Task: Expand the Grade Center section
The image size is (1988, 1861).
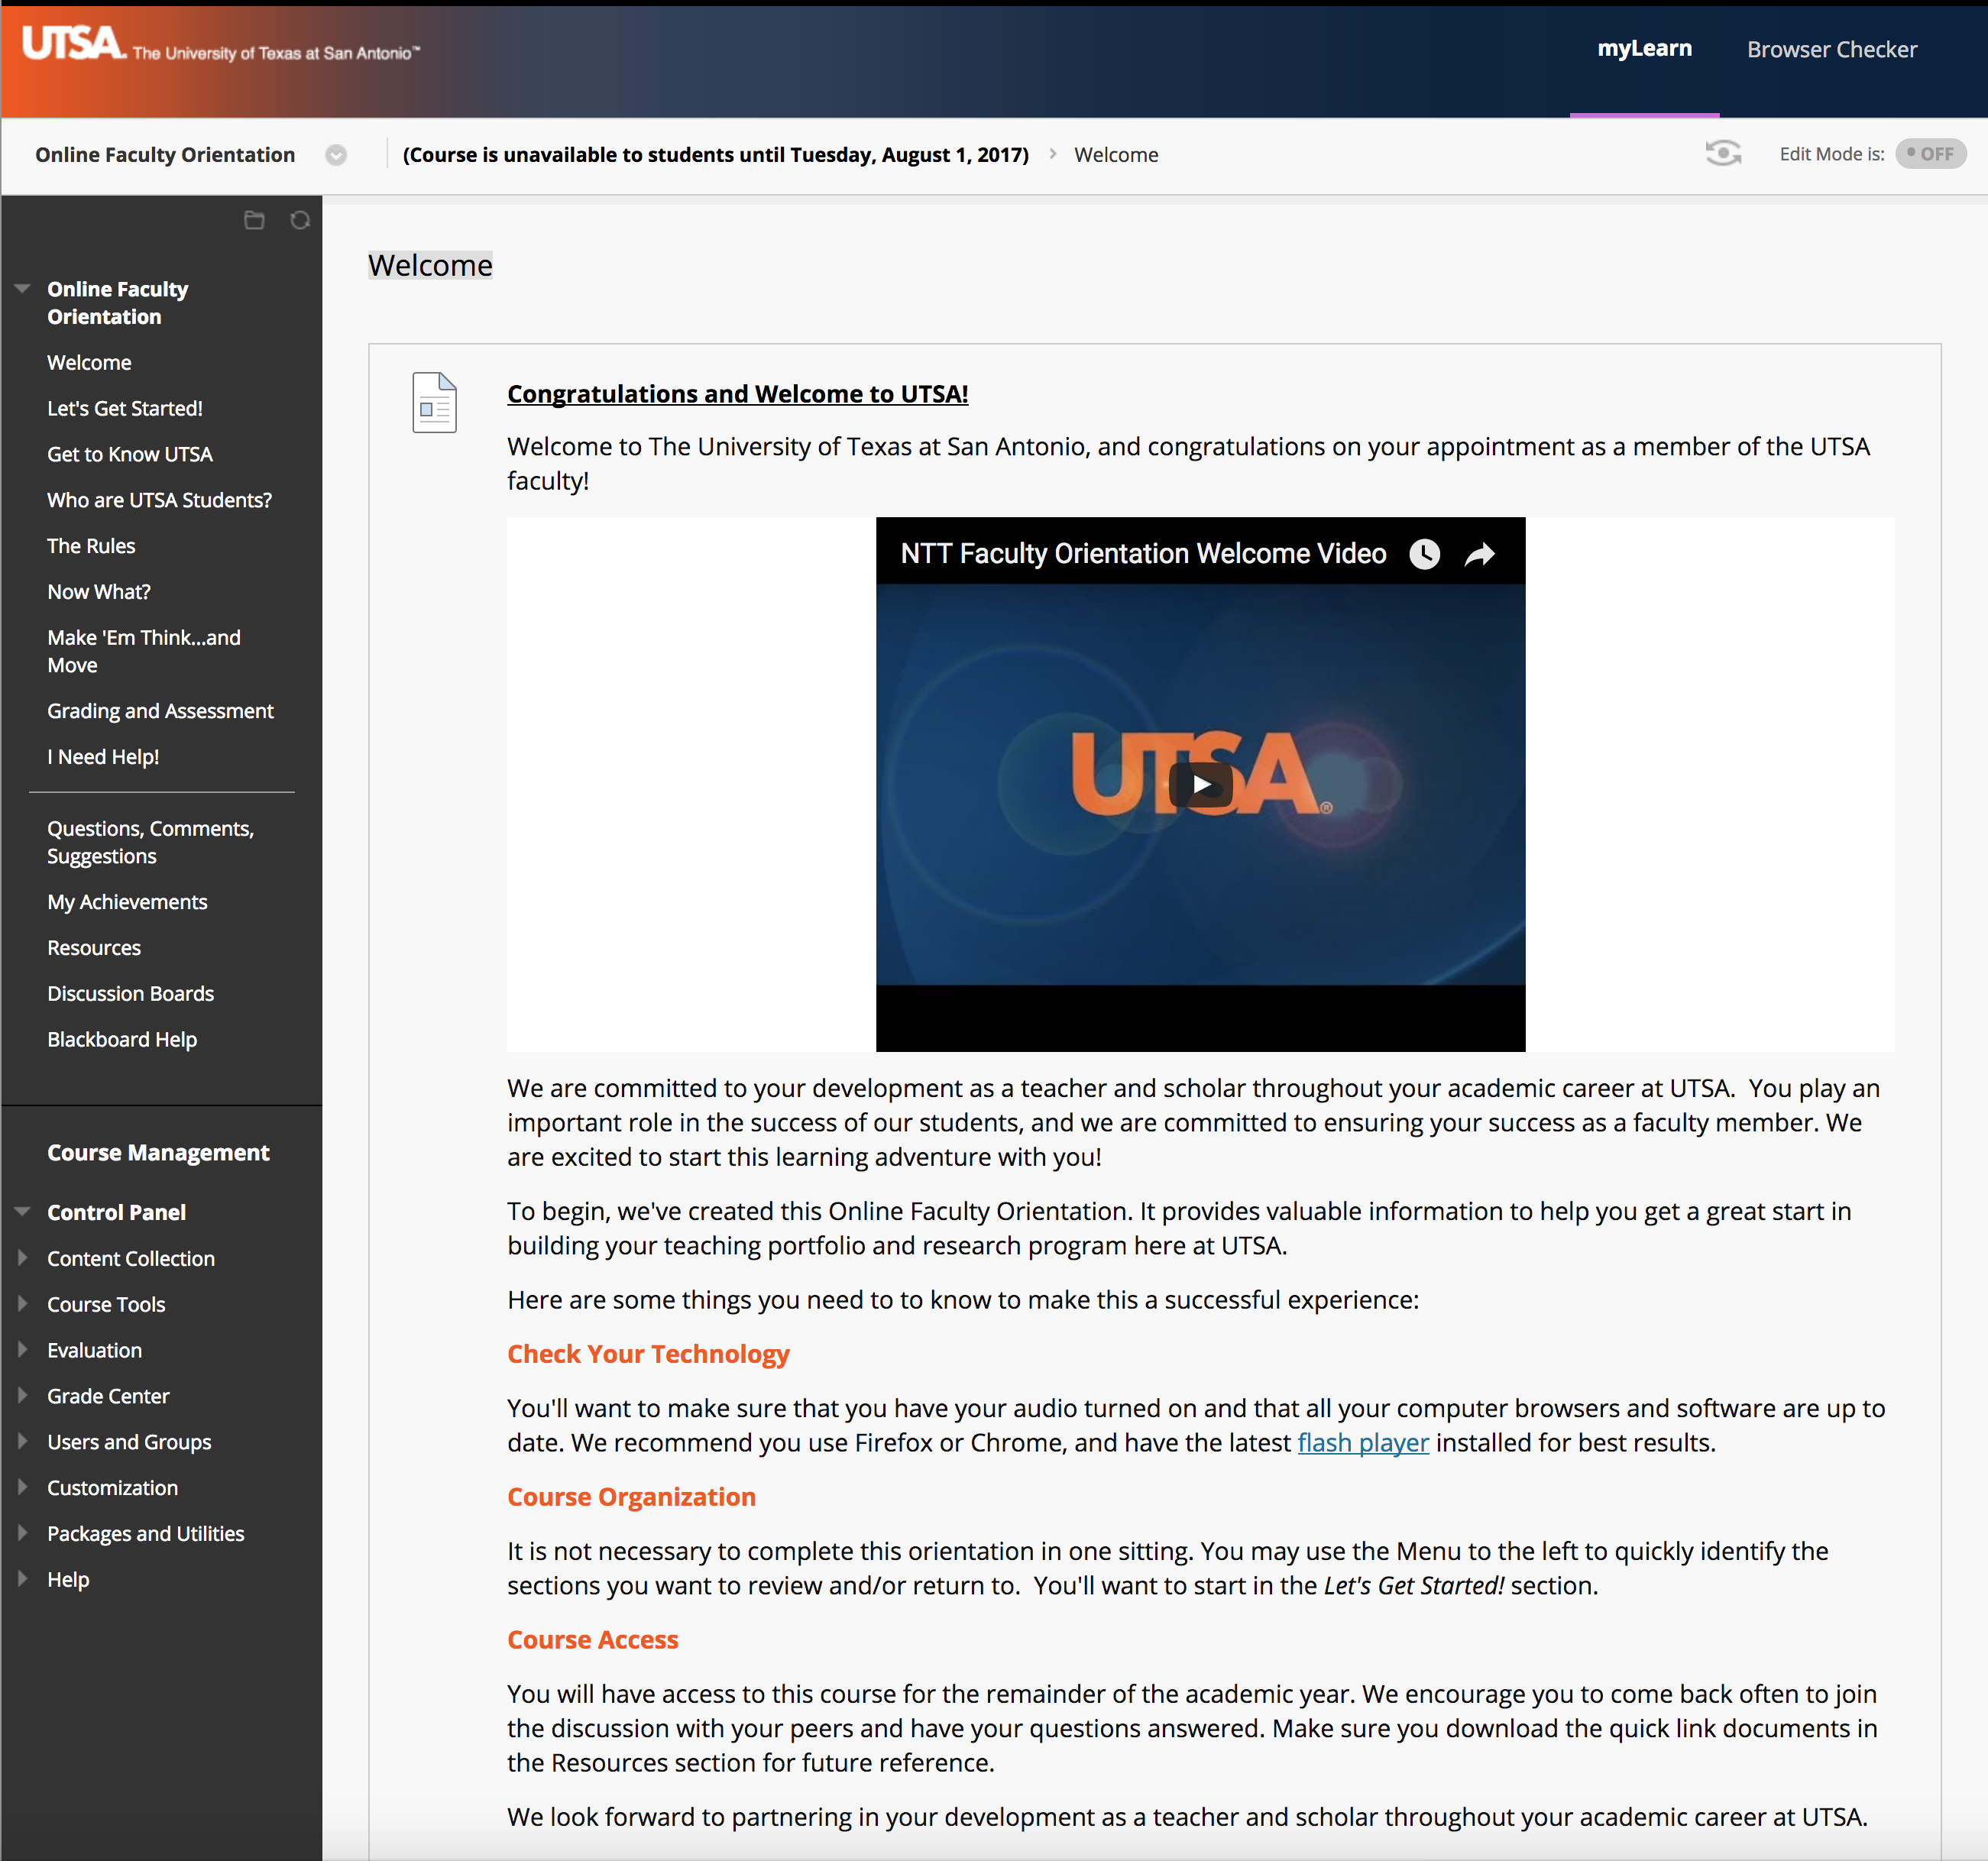Action: (22, 1395)
